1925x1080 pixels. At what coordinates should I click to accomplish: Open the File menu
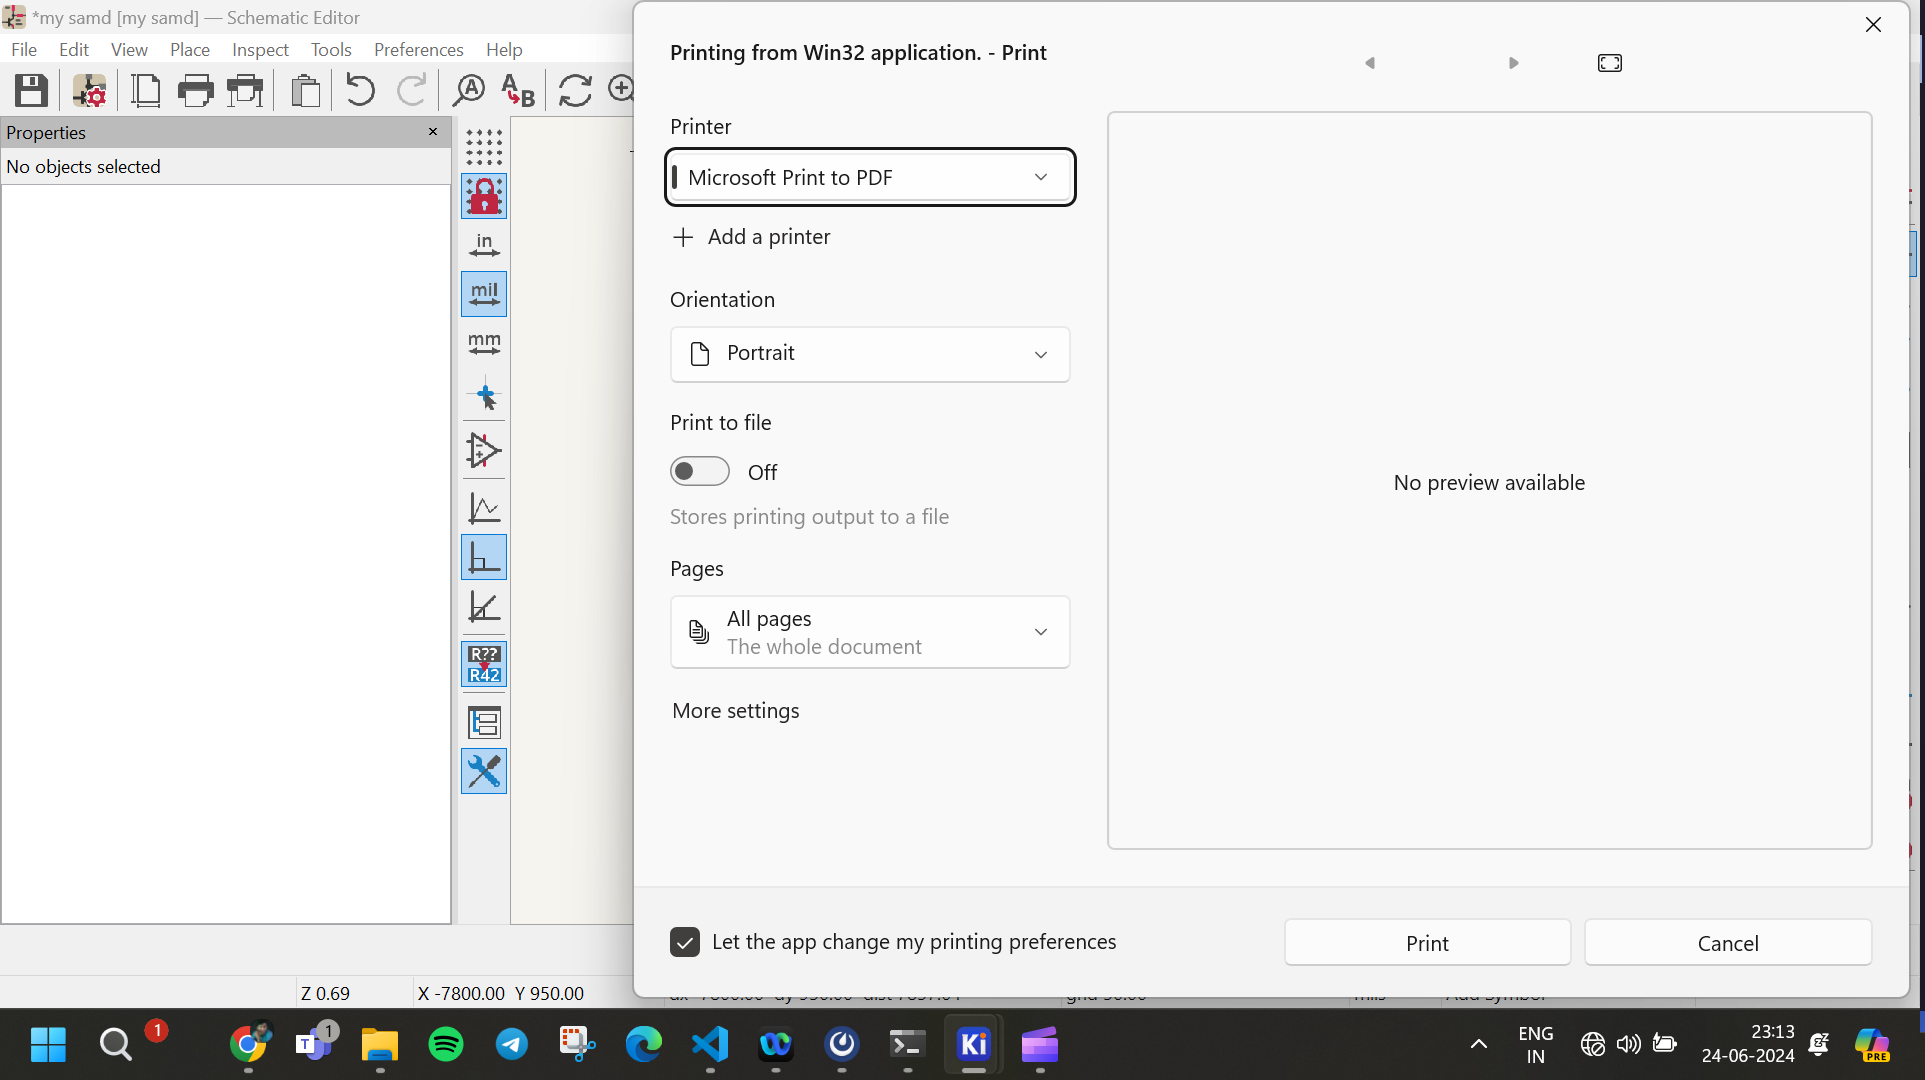(x=24, y=49)
